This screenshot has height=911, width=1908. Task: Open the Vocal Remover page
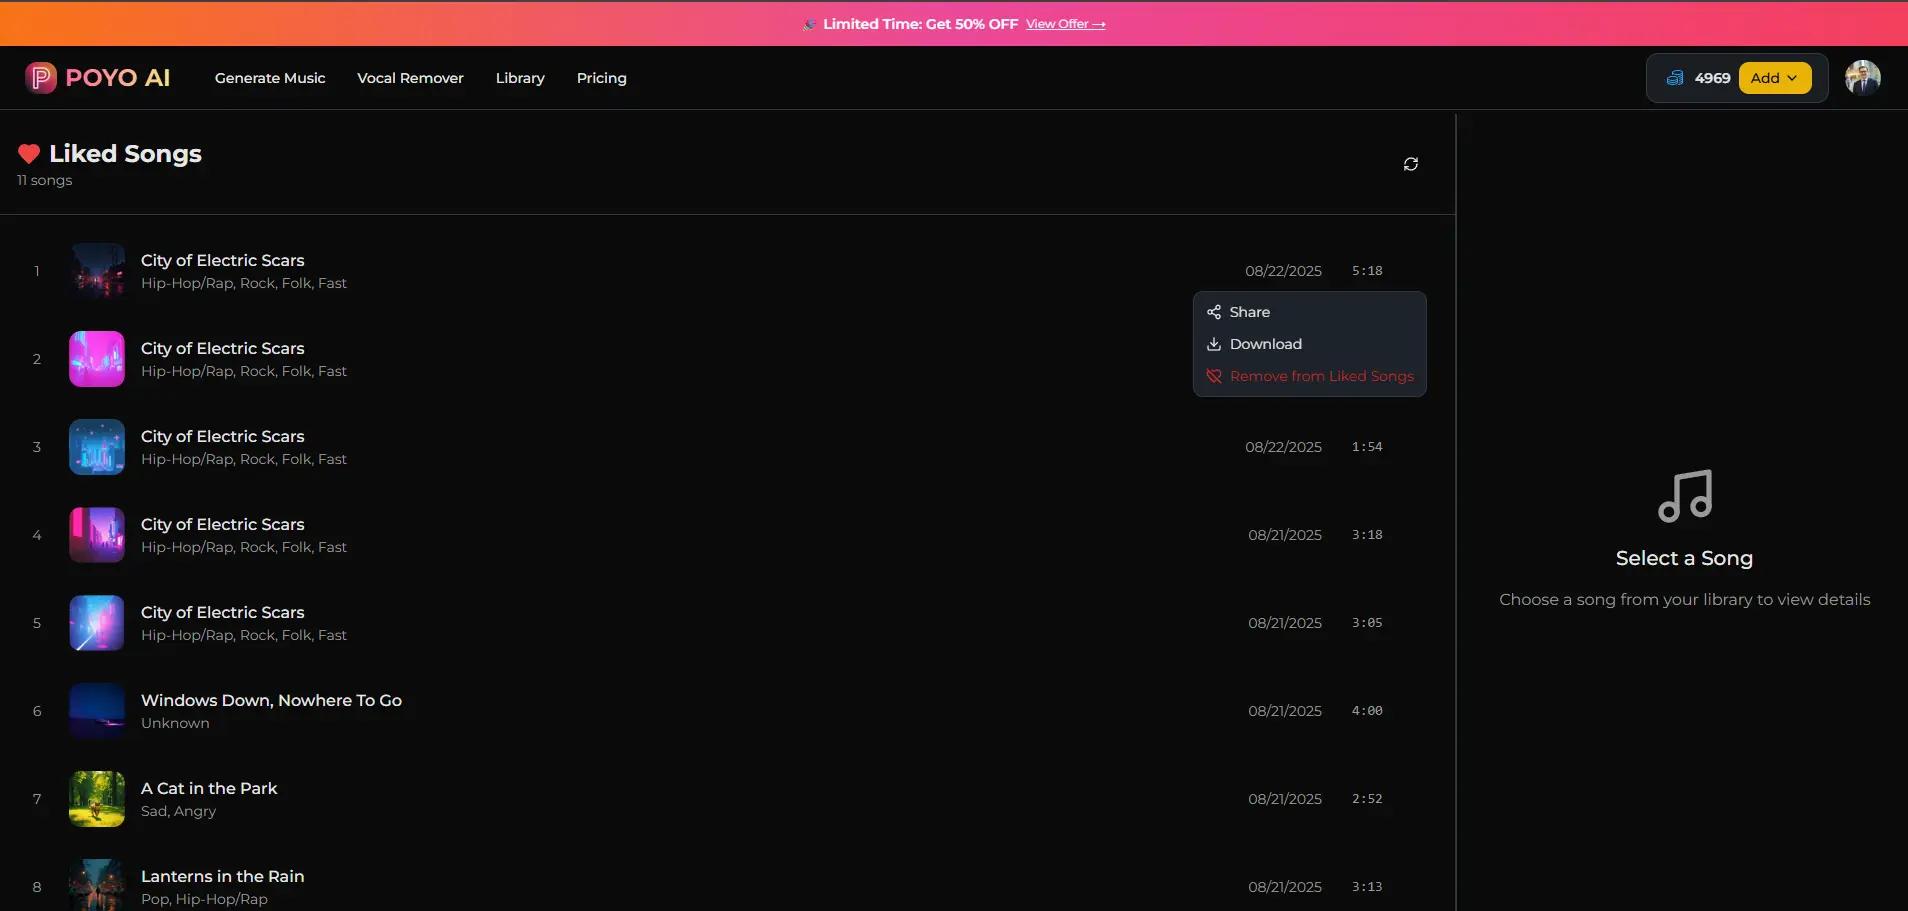coord(410,77)
